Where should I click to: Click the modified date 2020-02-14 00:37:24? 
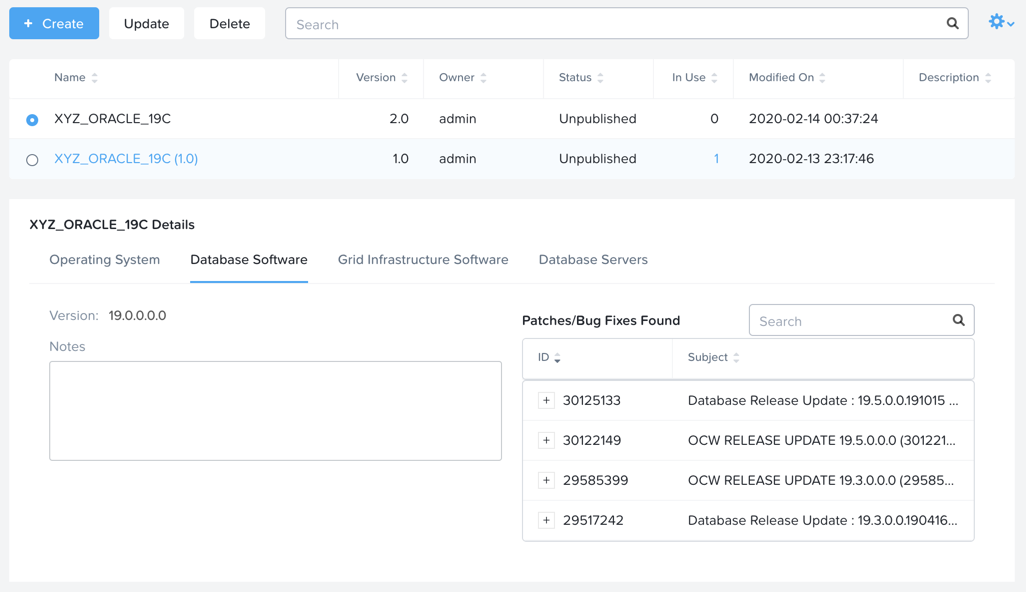pos(813,118)
